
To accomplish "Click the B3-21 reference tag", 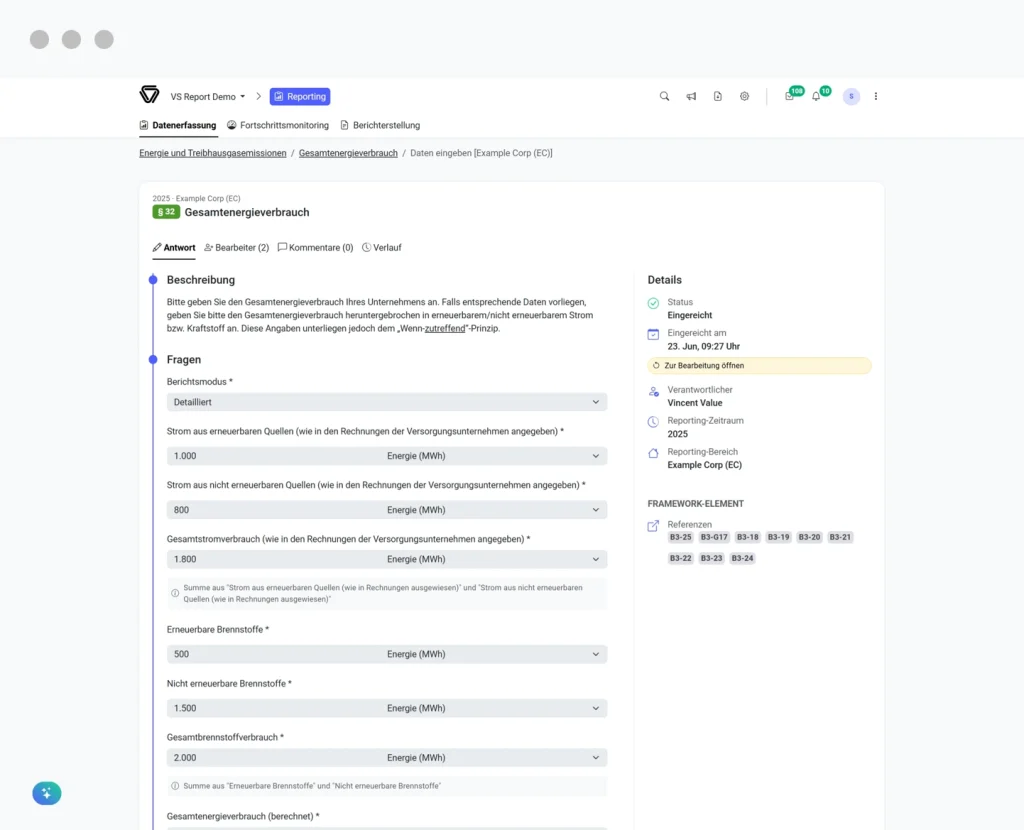I will [x=840, y=537].
